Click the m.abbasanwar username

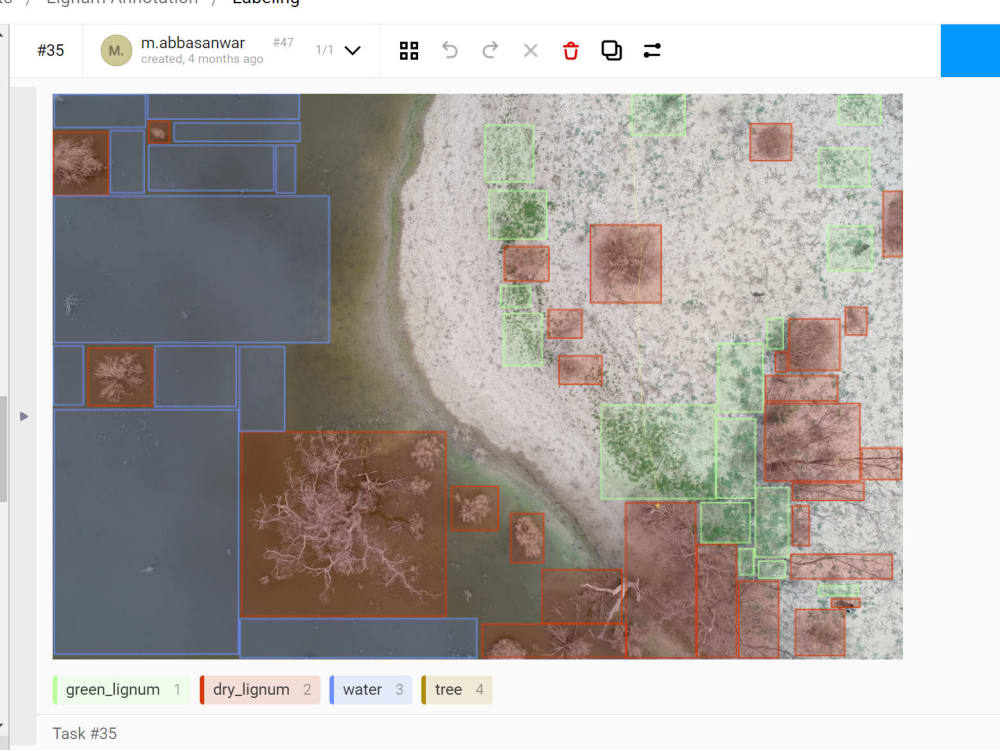pyautogui.click(x=193, y=43)
